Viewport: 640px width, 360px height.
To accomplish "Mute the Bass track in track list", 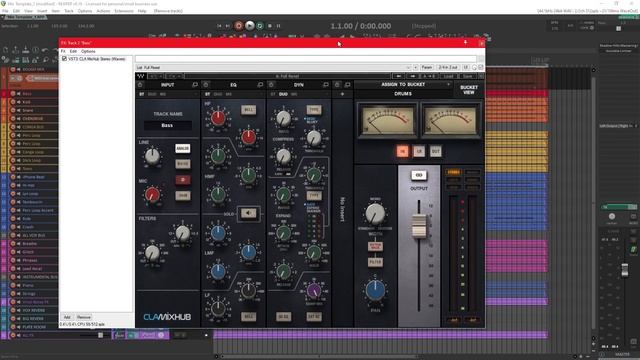I will coord(19,94).
